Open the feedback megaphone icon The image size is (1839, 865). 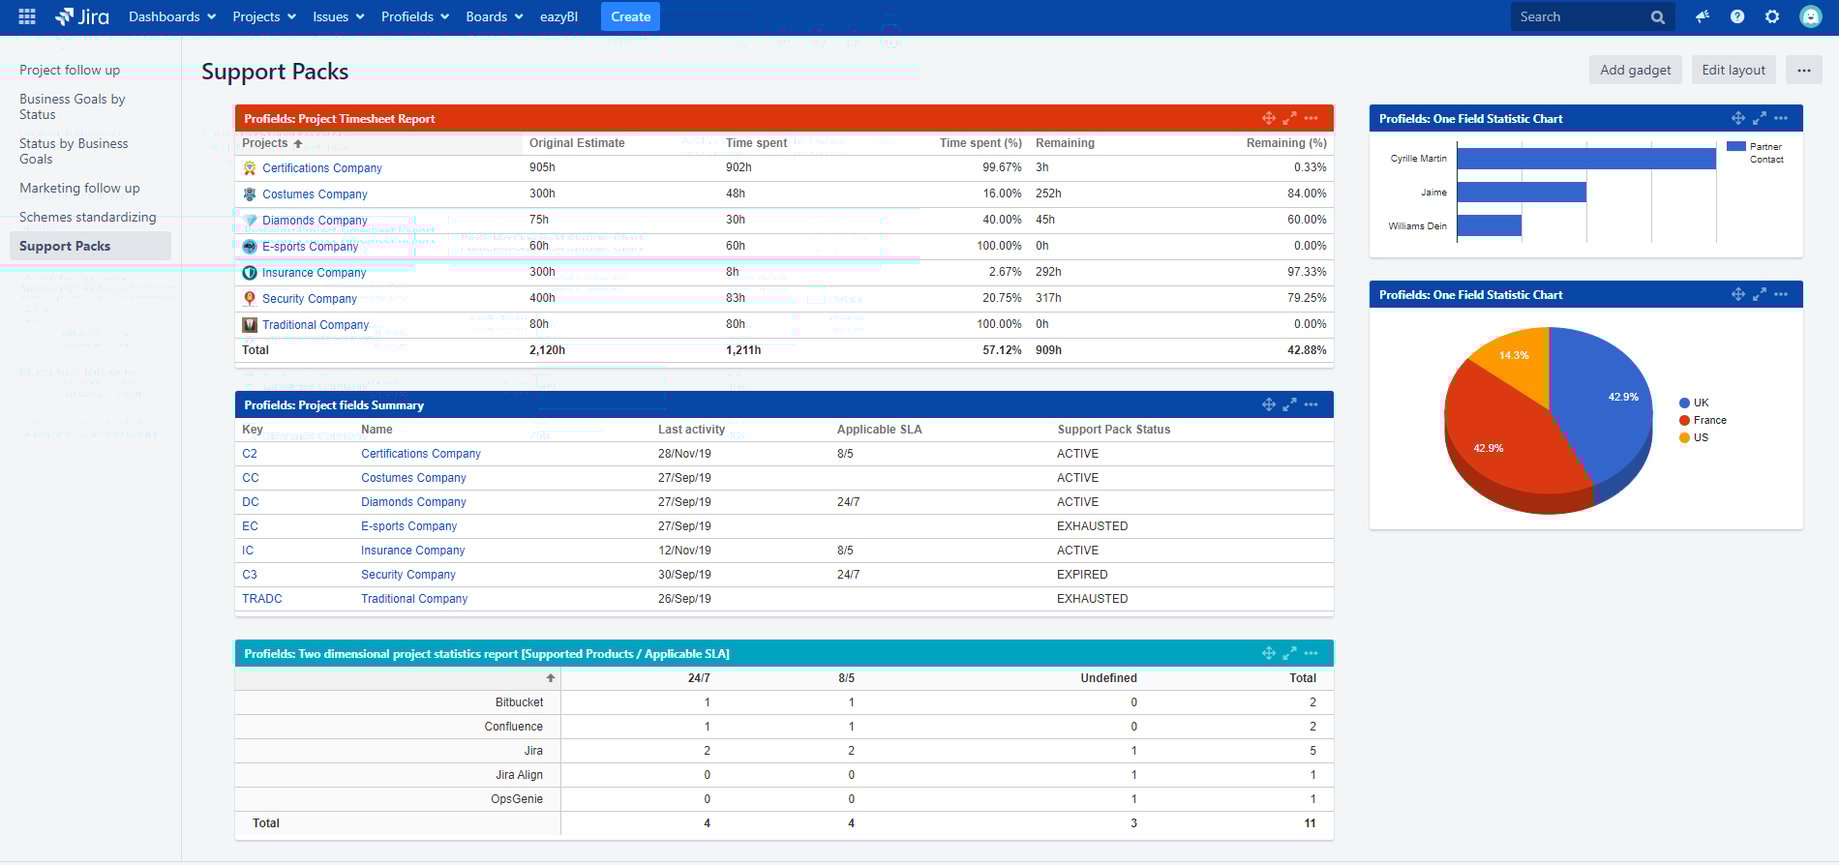tap(1702, 16)
